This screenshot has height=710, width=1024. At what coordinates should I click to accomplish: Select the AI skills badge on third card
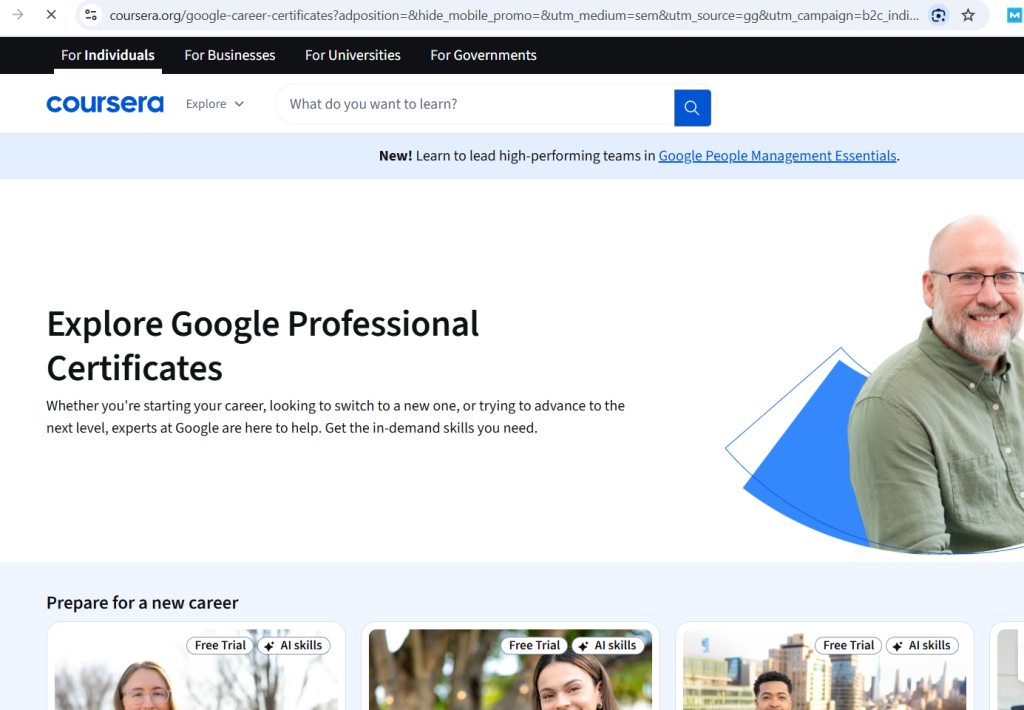coord(922,645)
